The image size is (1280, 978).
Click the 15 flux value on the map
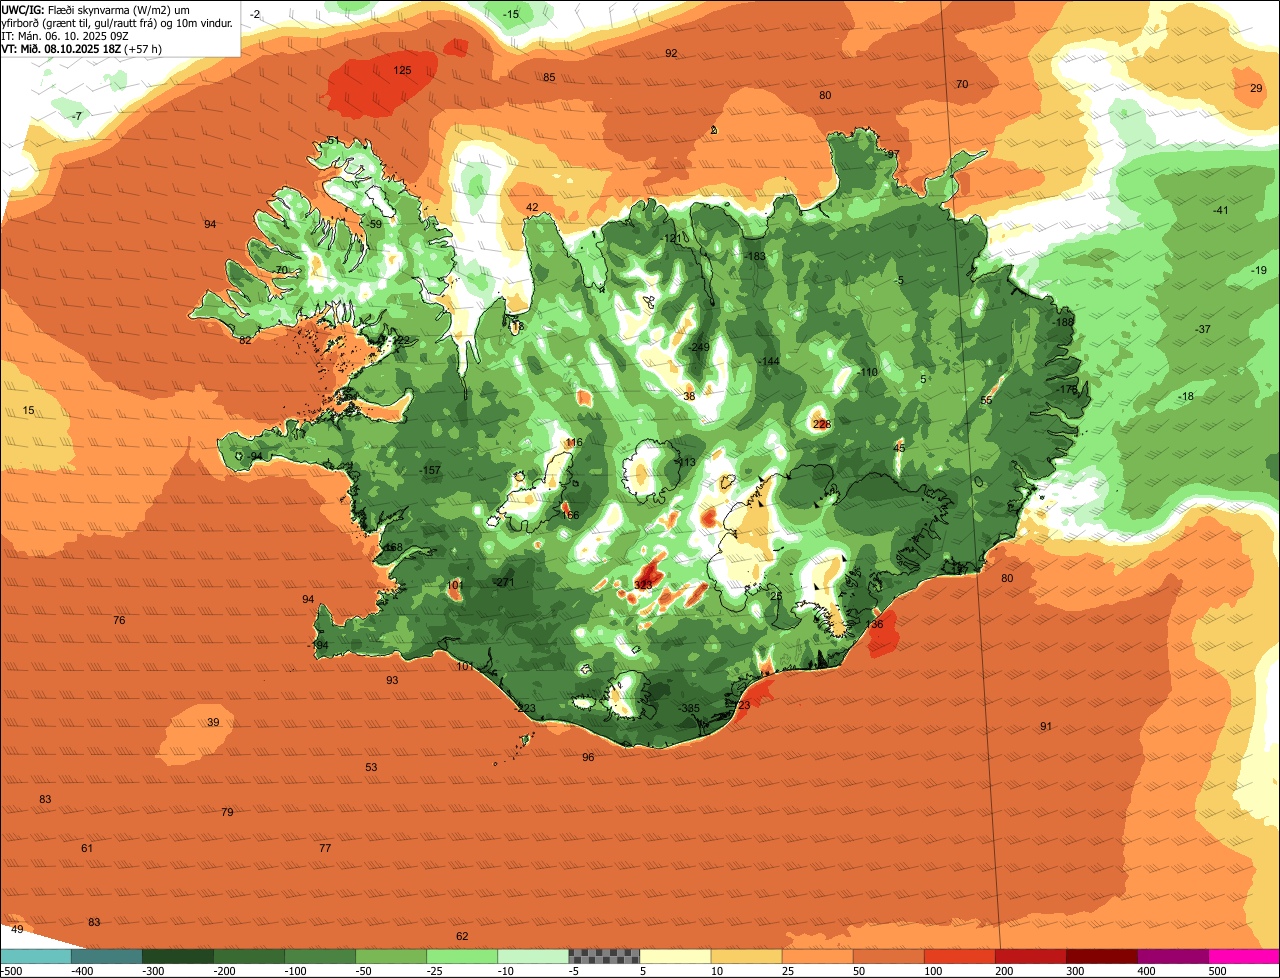(x=28, y=410)
